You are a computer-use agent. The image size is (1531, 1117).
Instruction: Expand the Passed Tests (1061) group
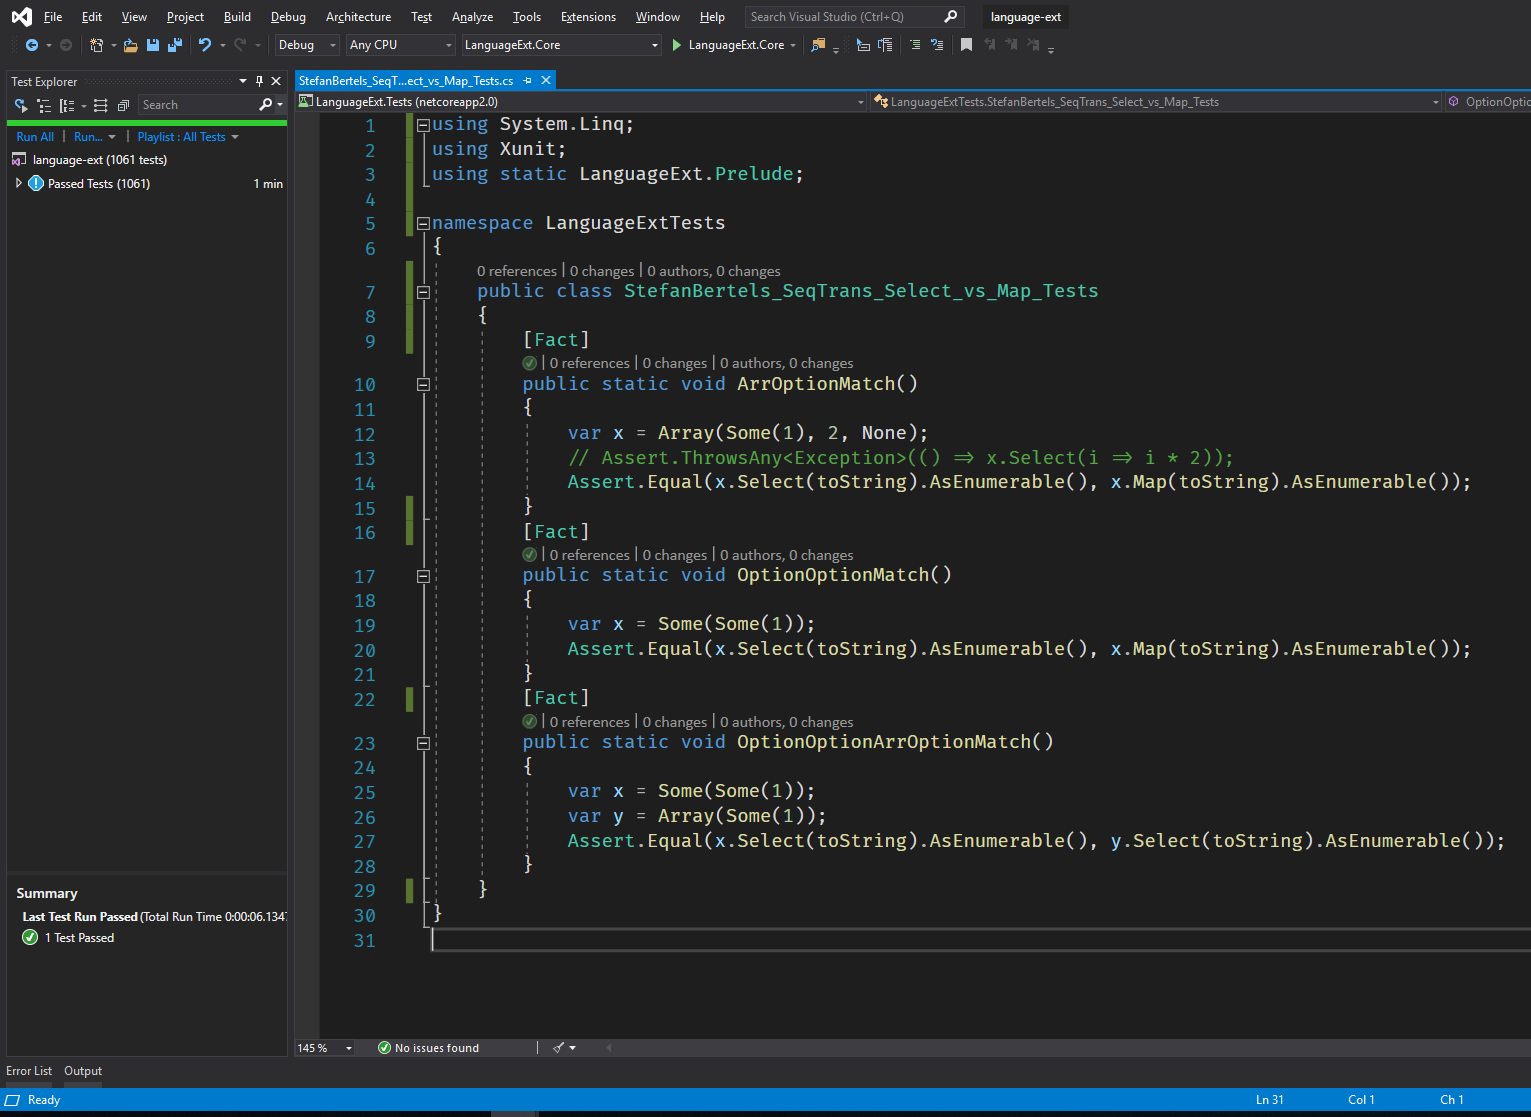tap(17, 183)
